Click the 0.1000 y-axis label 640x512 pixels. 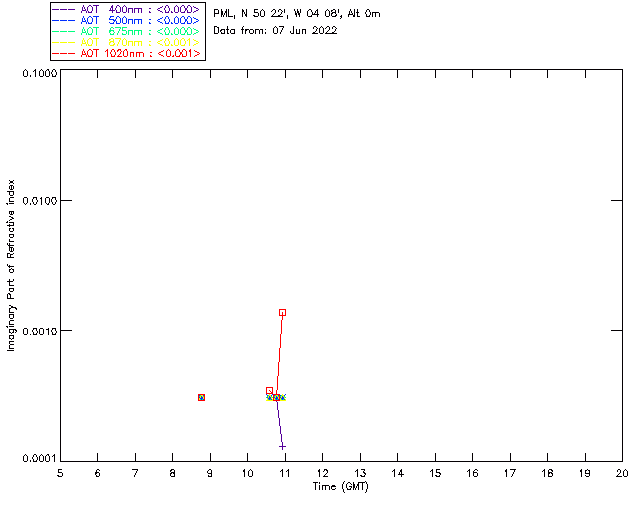click(x=39, y=73)
